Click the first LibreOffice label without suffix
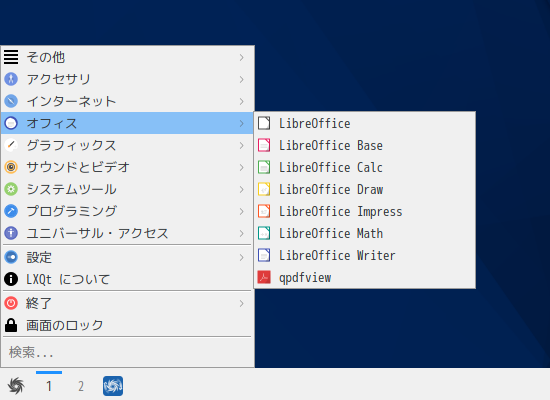The height and width of the screenshot is (400, 550). [x=315, y=123]
